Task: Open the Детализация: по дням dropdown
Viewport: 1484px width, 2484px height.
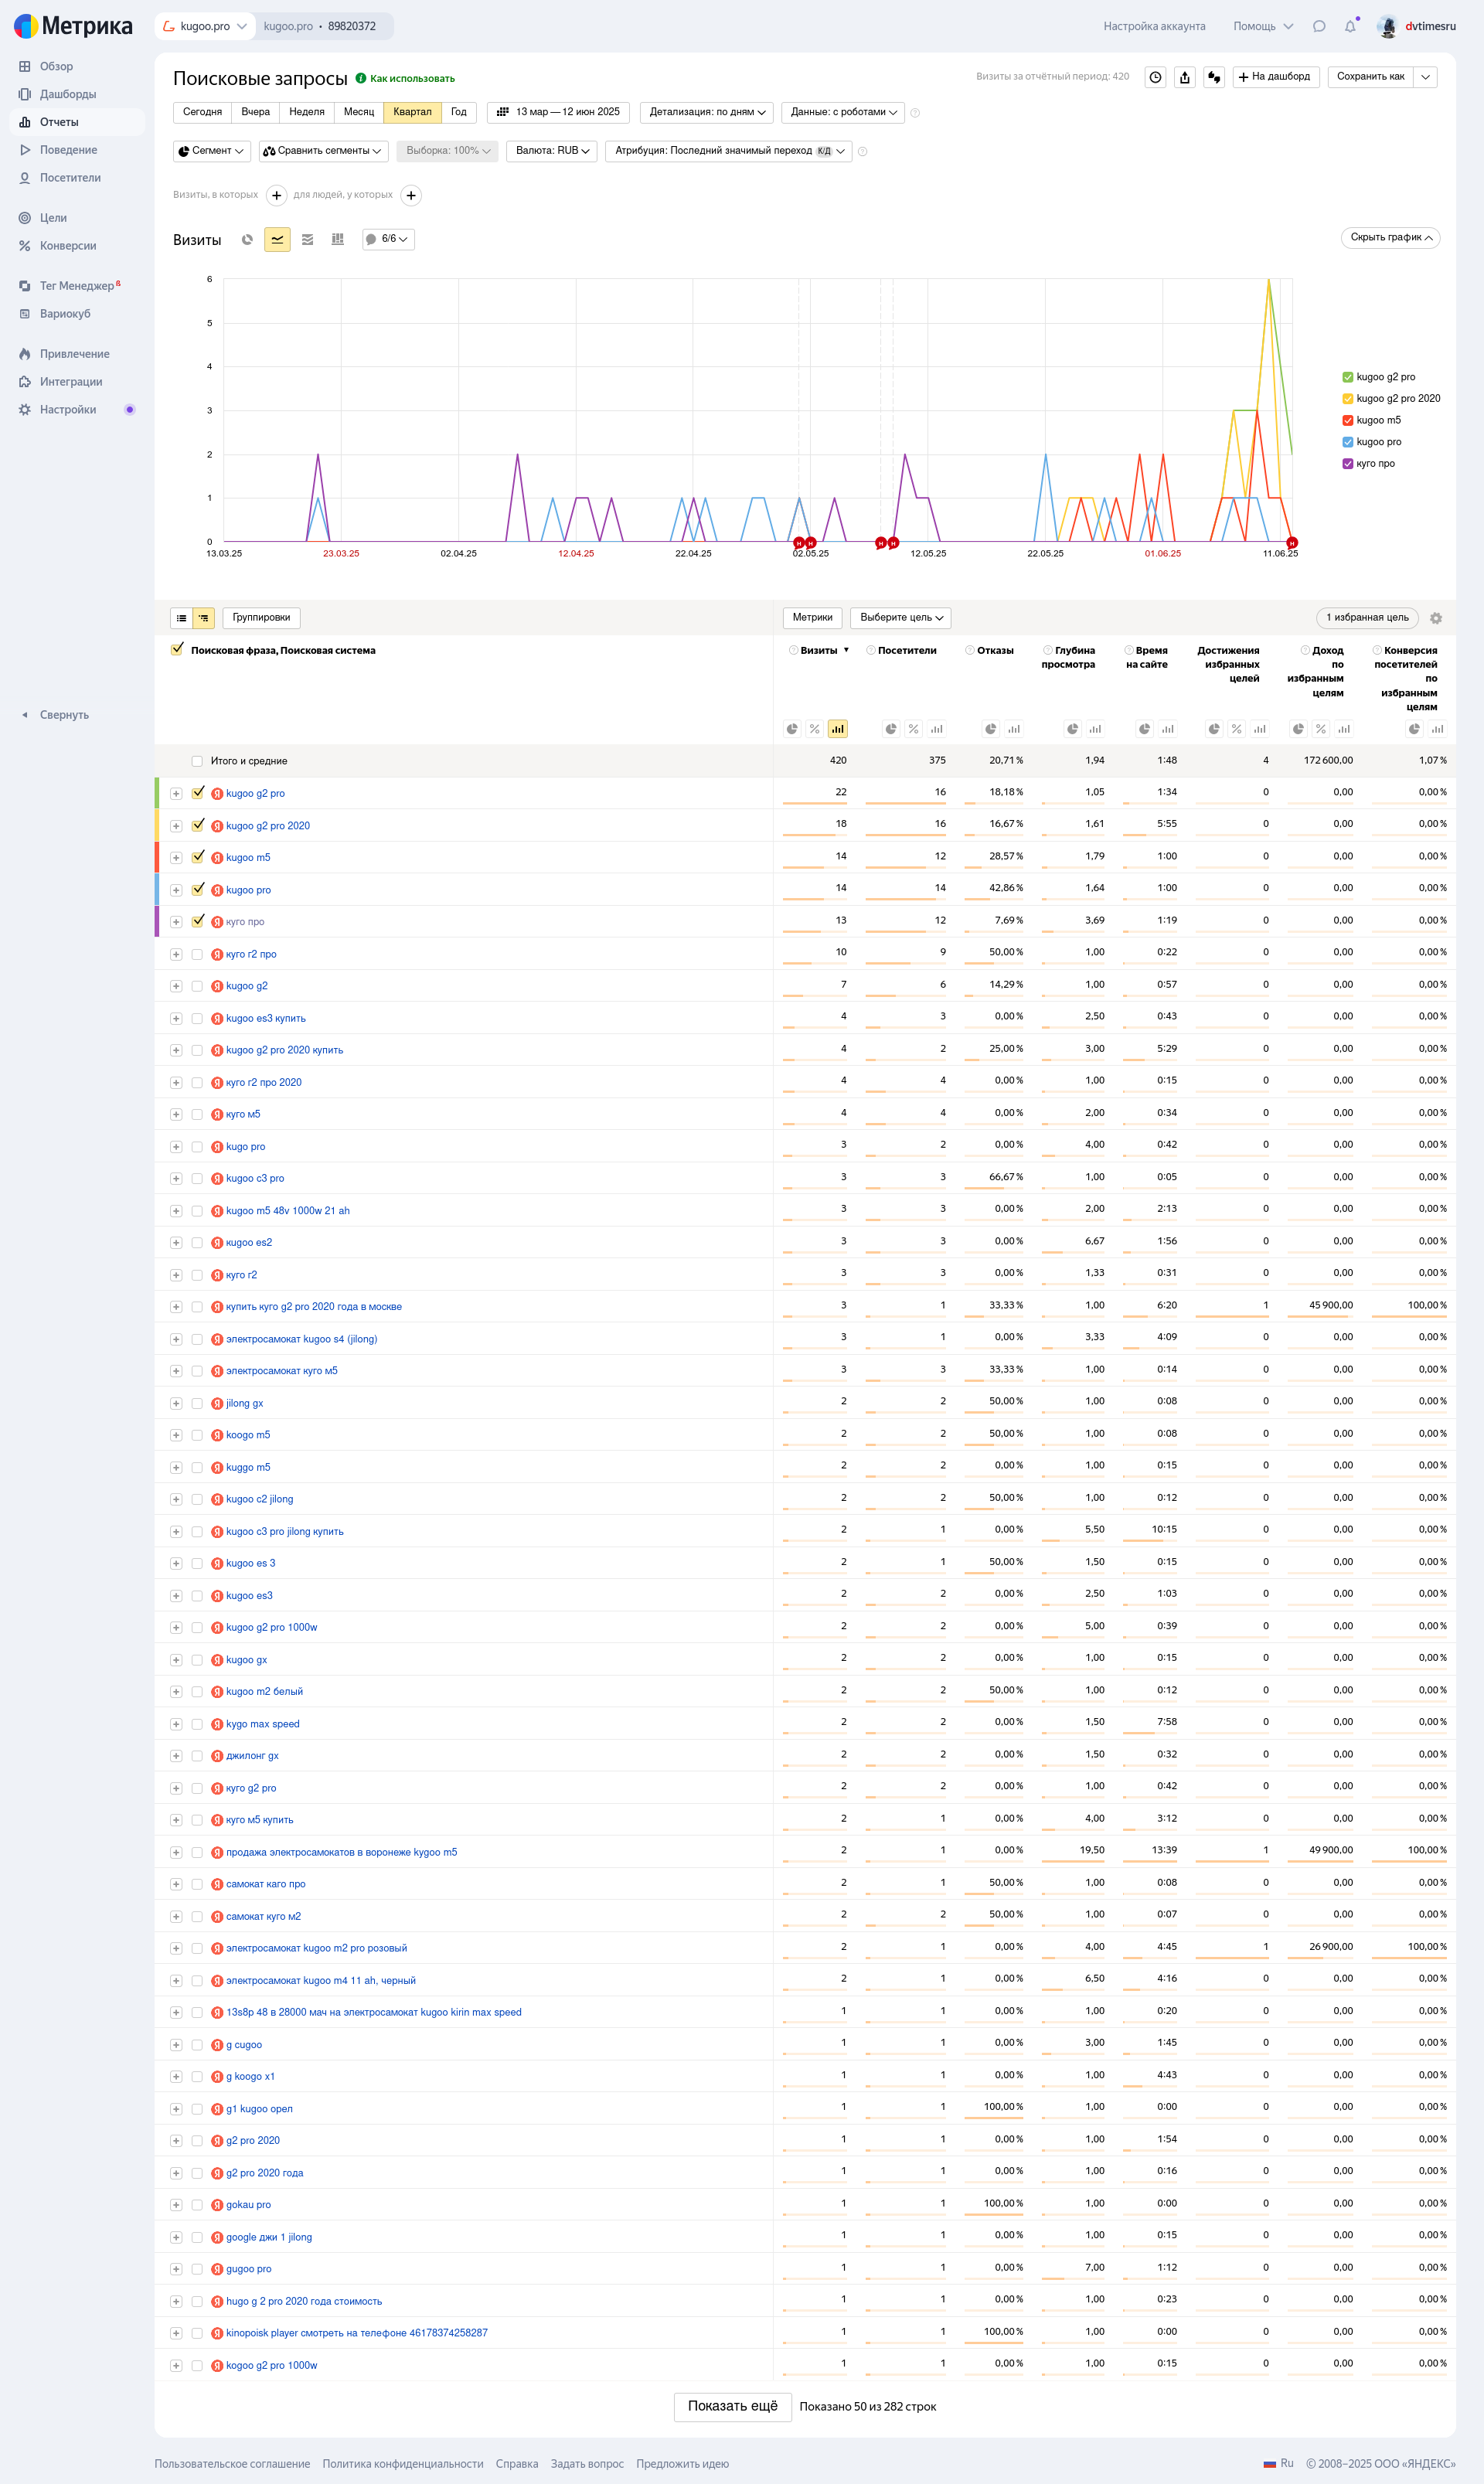Action: [x=707, y=112]
